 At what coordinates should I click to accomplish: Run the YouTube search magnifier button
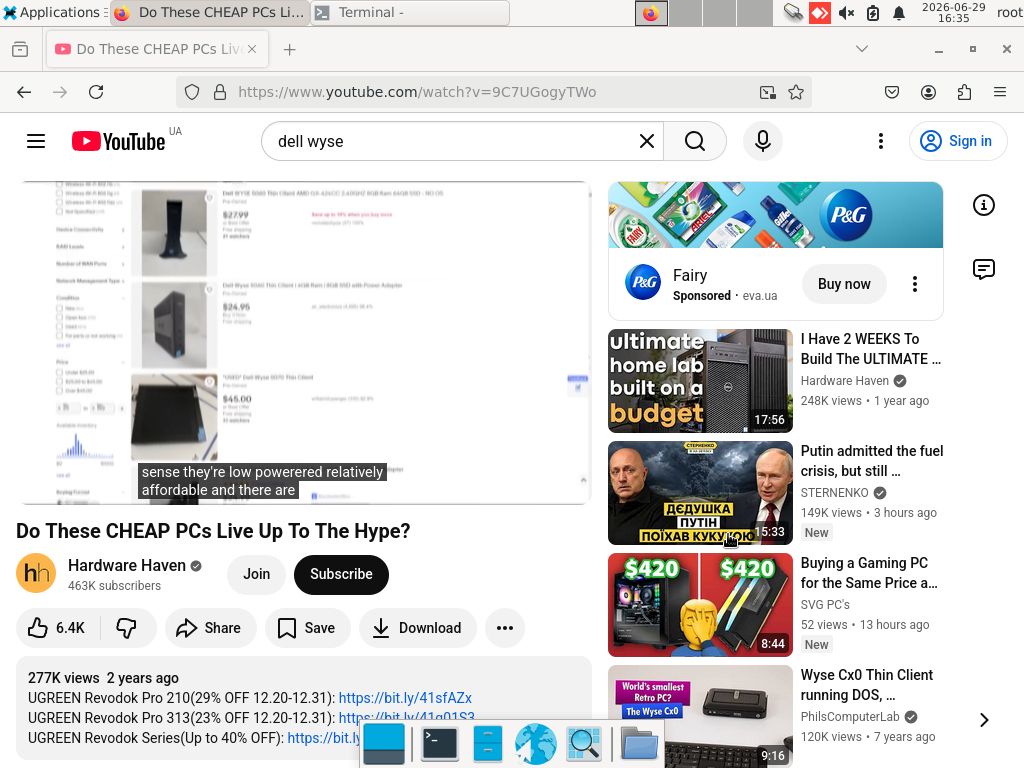click(x=695, y=141)
